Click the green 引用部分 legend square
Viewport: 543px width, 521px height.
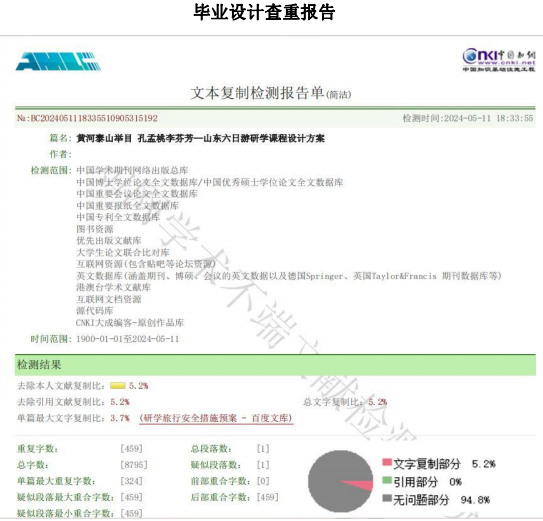(x=387, y=480)
